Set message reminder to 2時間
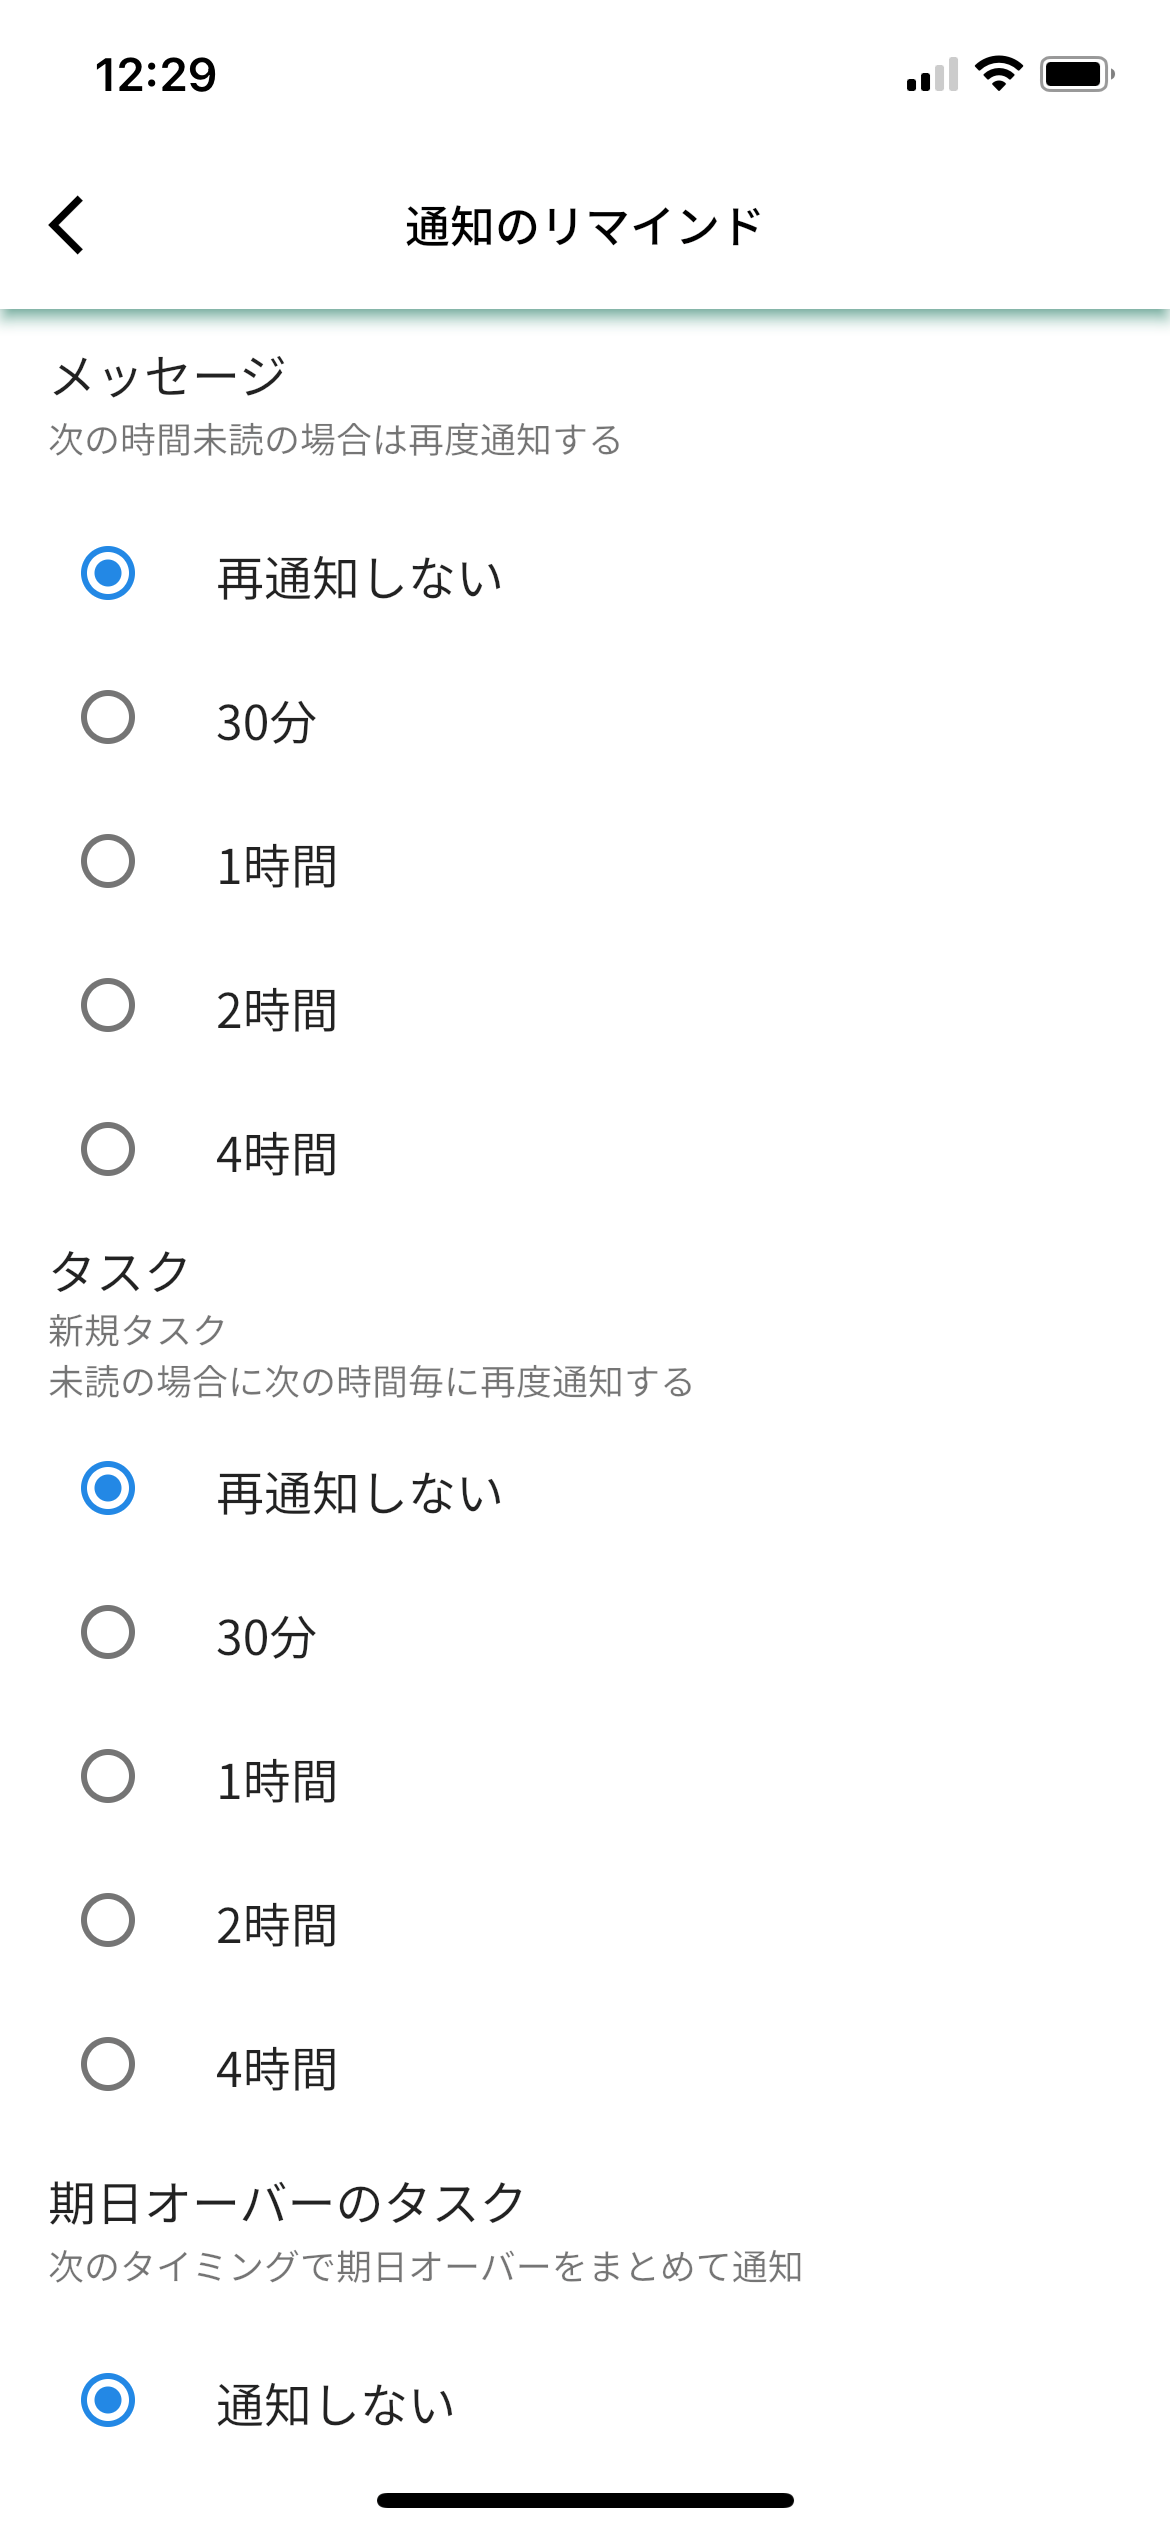This screenshot has height=2532, width=1170. pyautogui.click(x=108, y=1005)
